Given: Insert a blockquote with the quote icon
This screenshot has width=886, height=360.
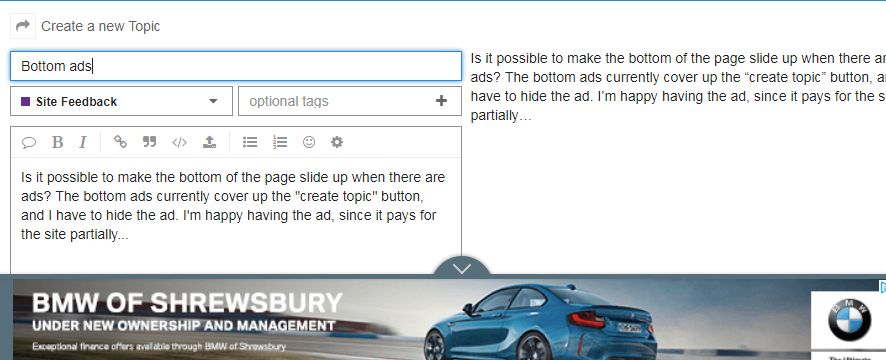Looking at the screenshot, I should [x=149, y=142].
